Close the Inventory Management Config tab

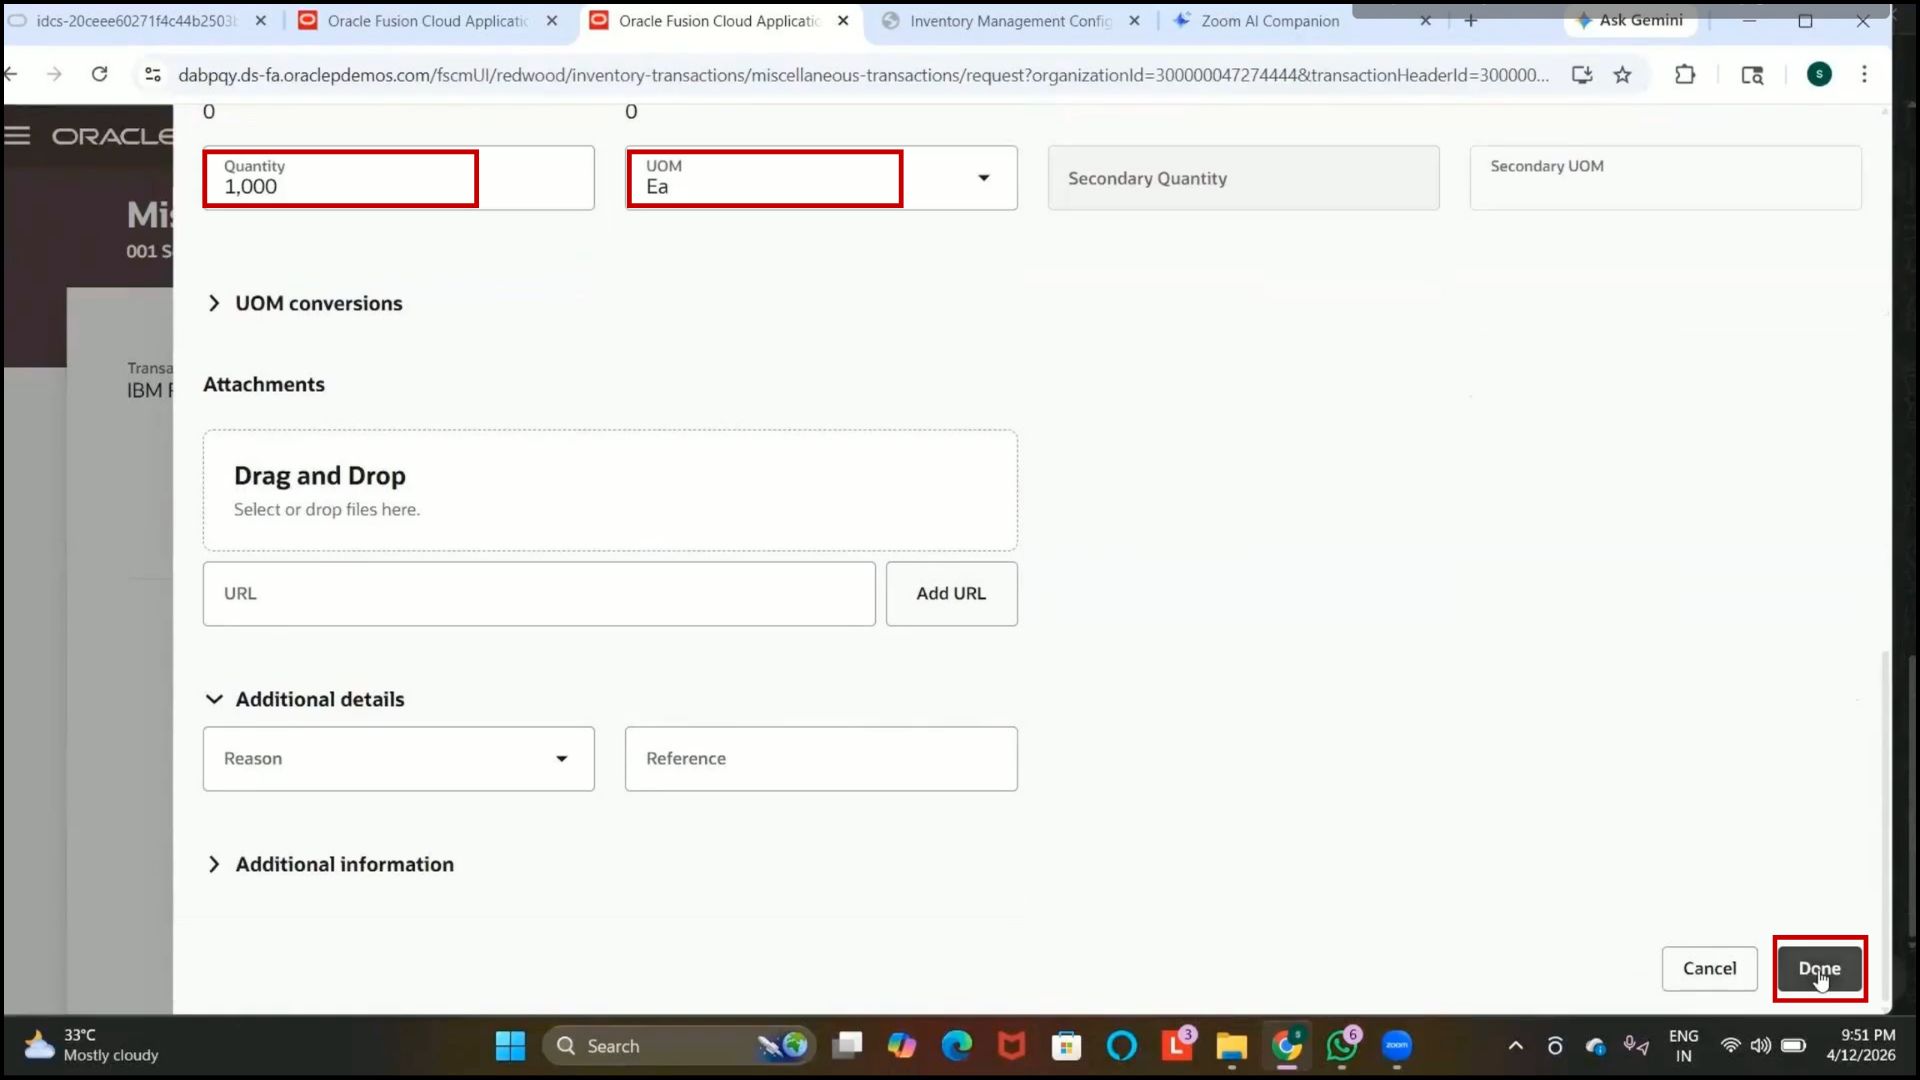point(1134,21)
